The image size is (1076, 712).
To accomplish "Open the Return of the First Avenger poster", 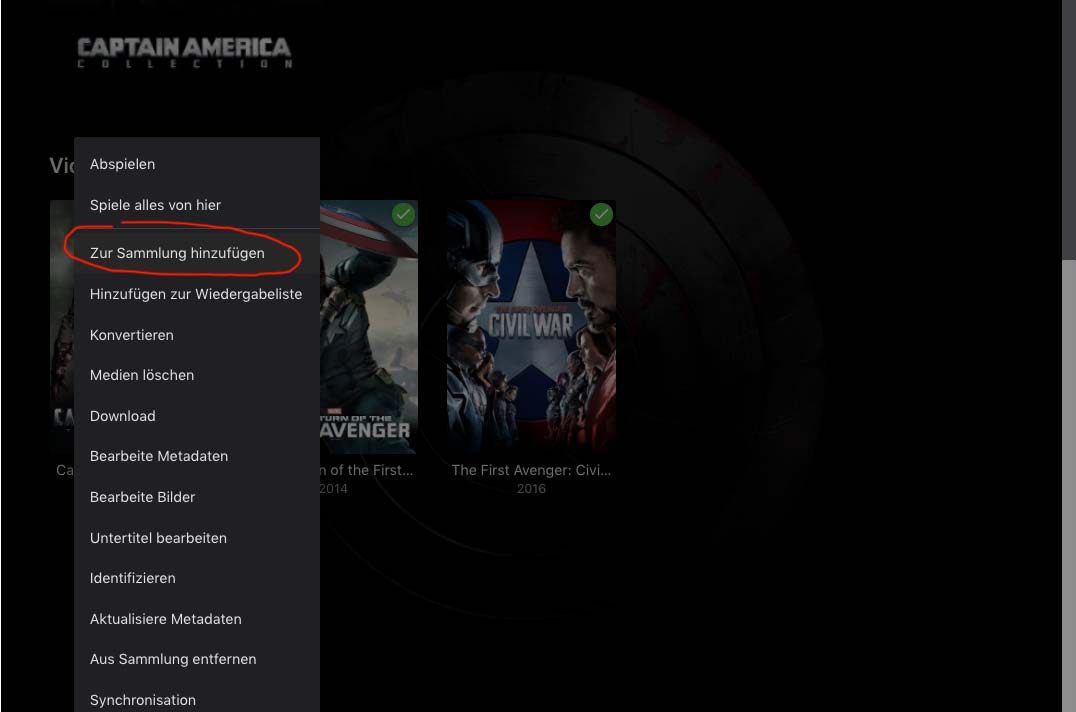I will pos(369,327).
